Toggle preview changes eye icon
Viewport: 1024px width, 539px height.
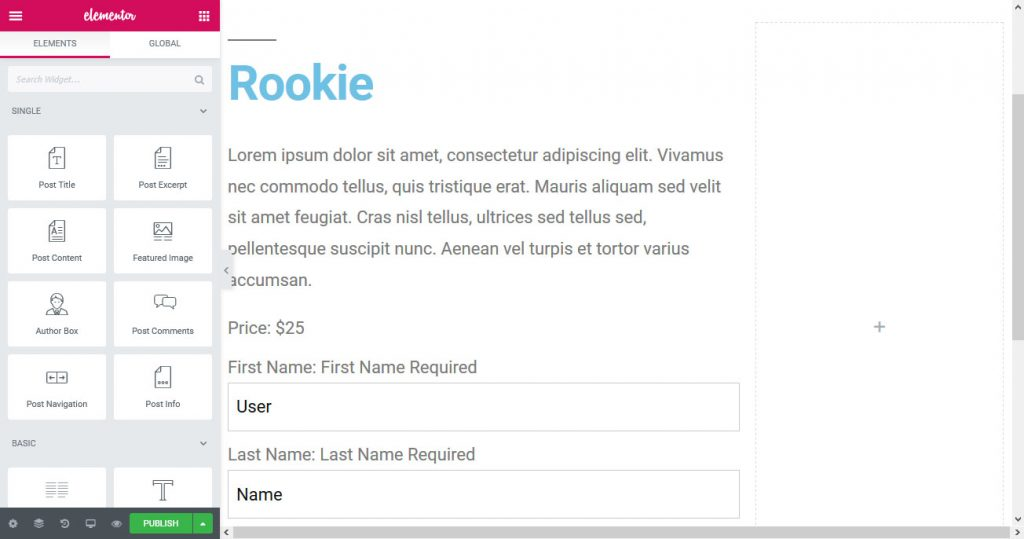coord(117,523)
